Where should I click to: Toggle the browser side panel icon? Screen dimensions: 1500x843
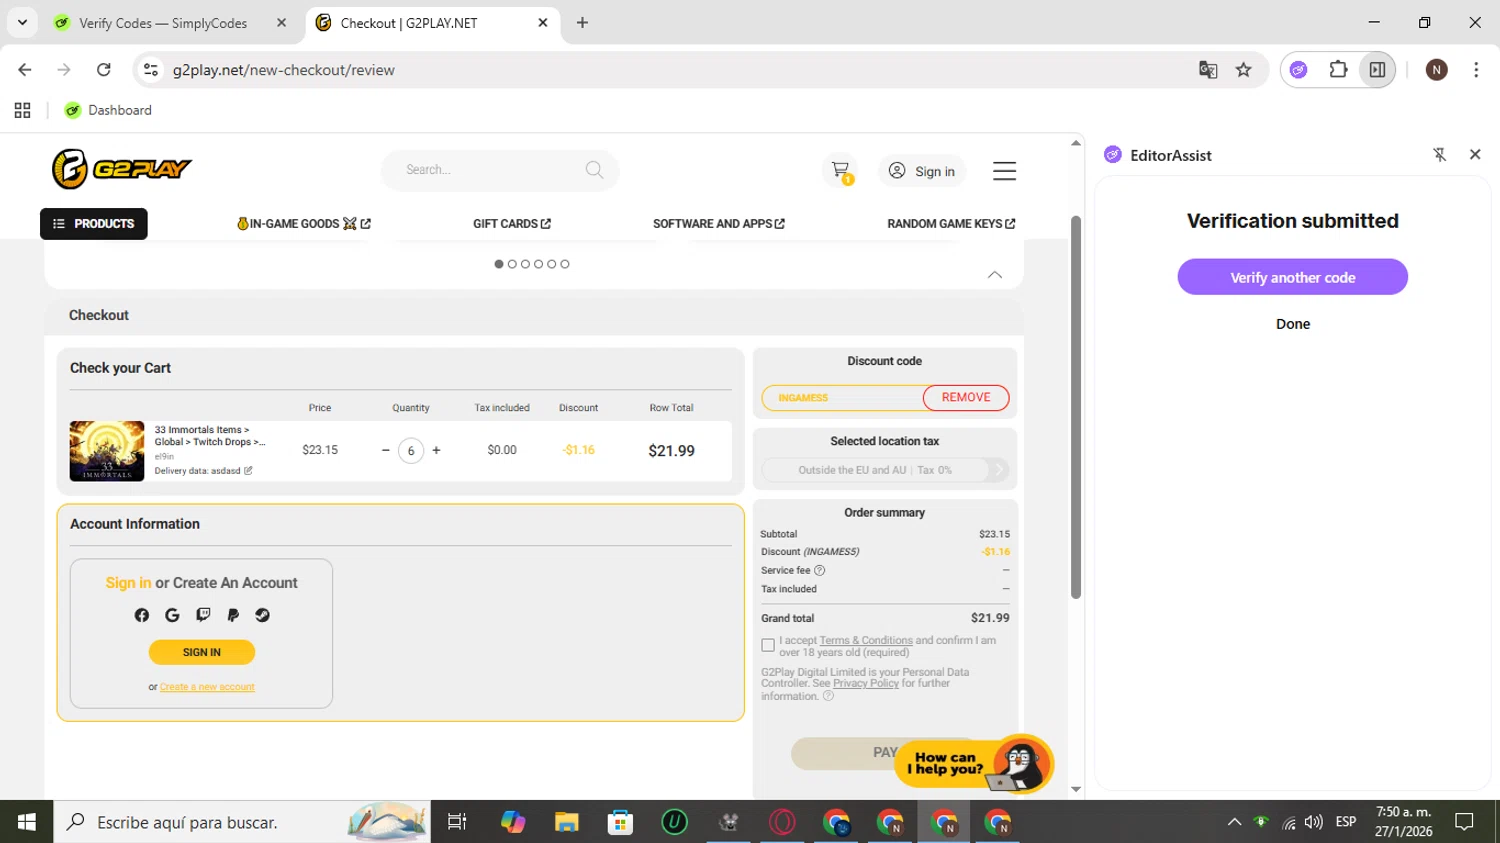1377,70
